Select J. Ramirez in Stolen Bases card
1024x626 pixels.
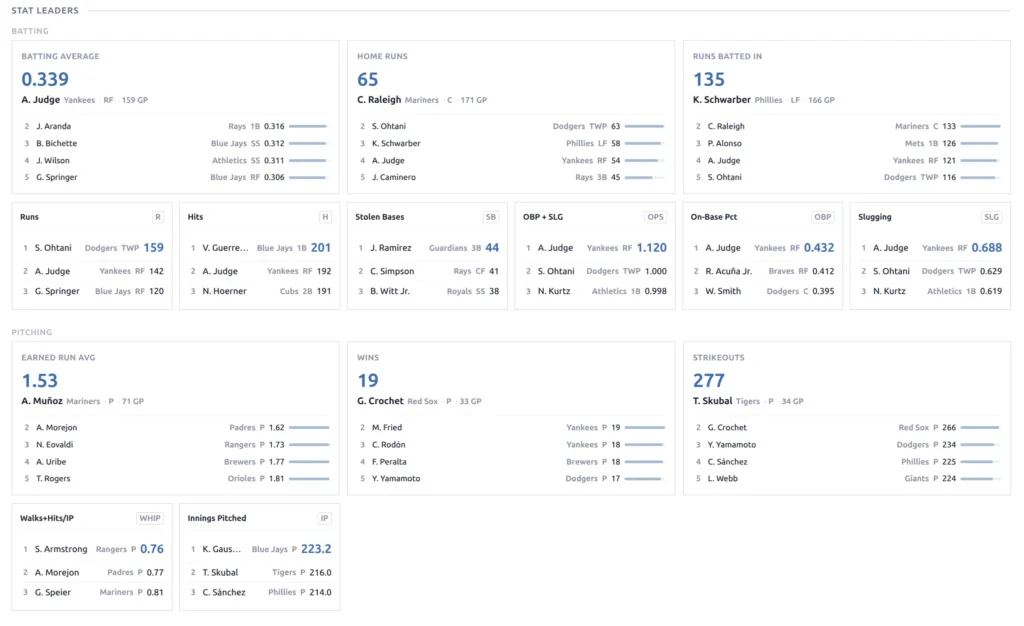(391, 248)
